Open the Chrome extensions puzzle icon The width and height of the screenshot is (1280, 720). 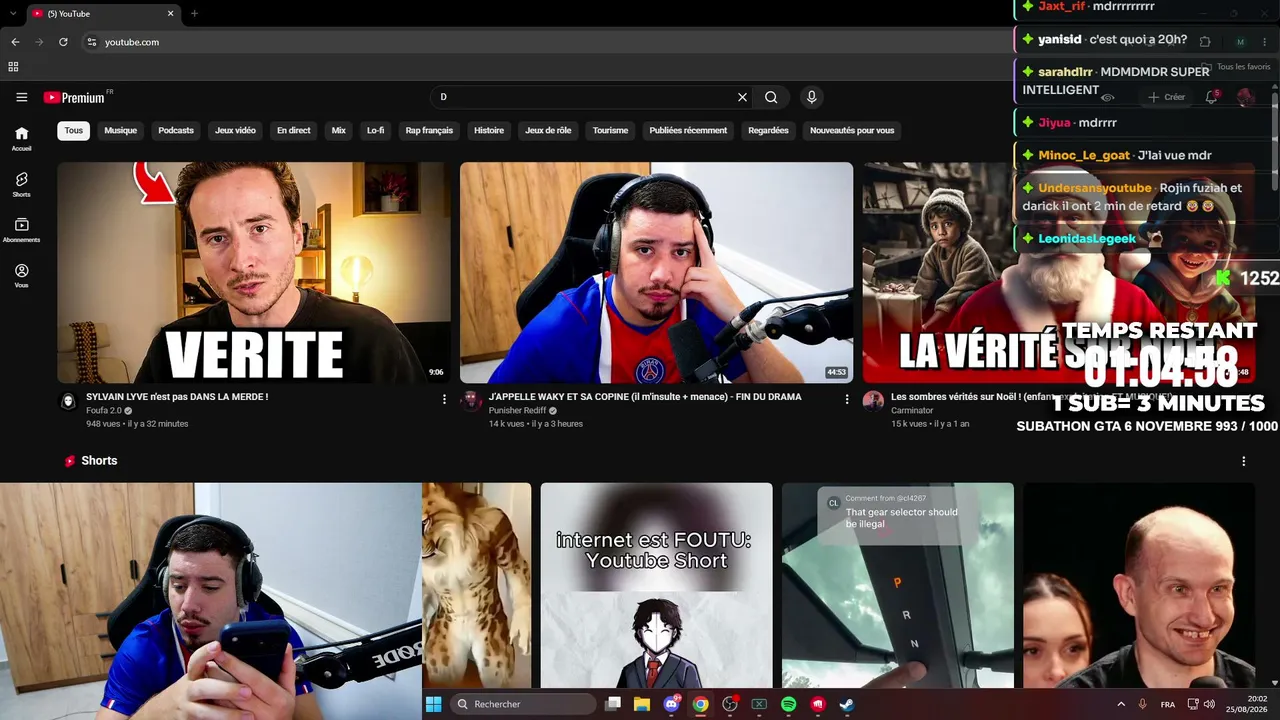(1204, 42)
